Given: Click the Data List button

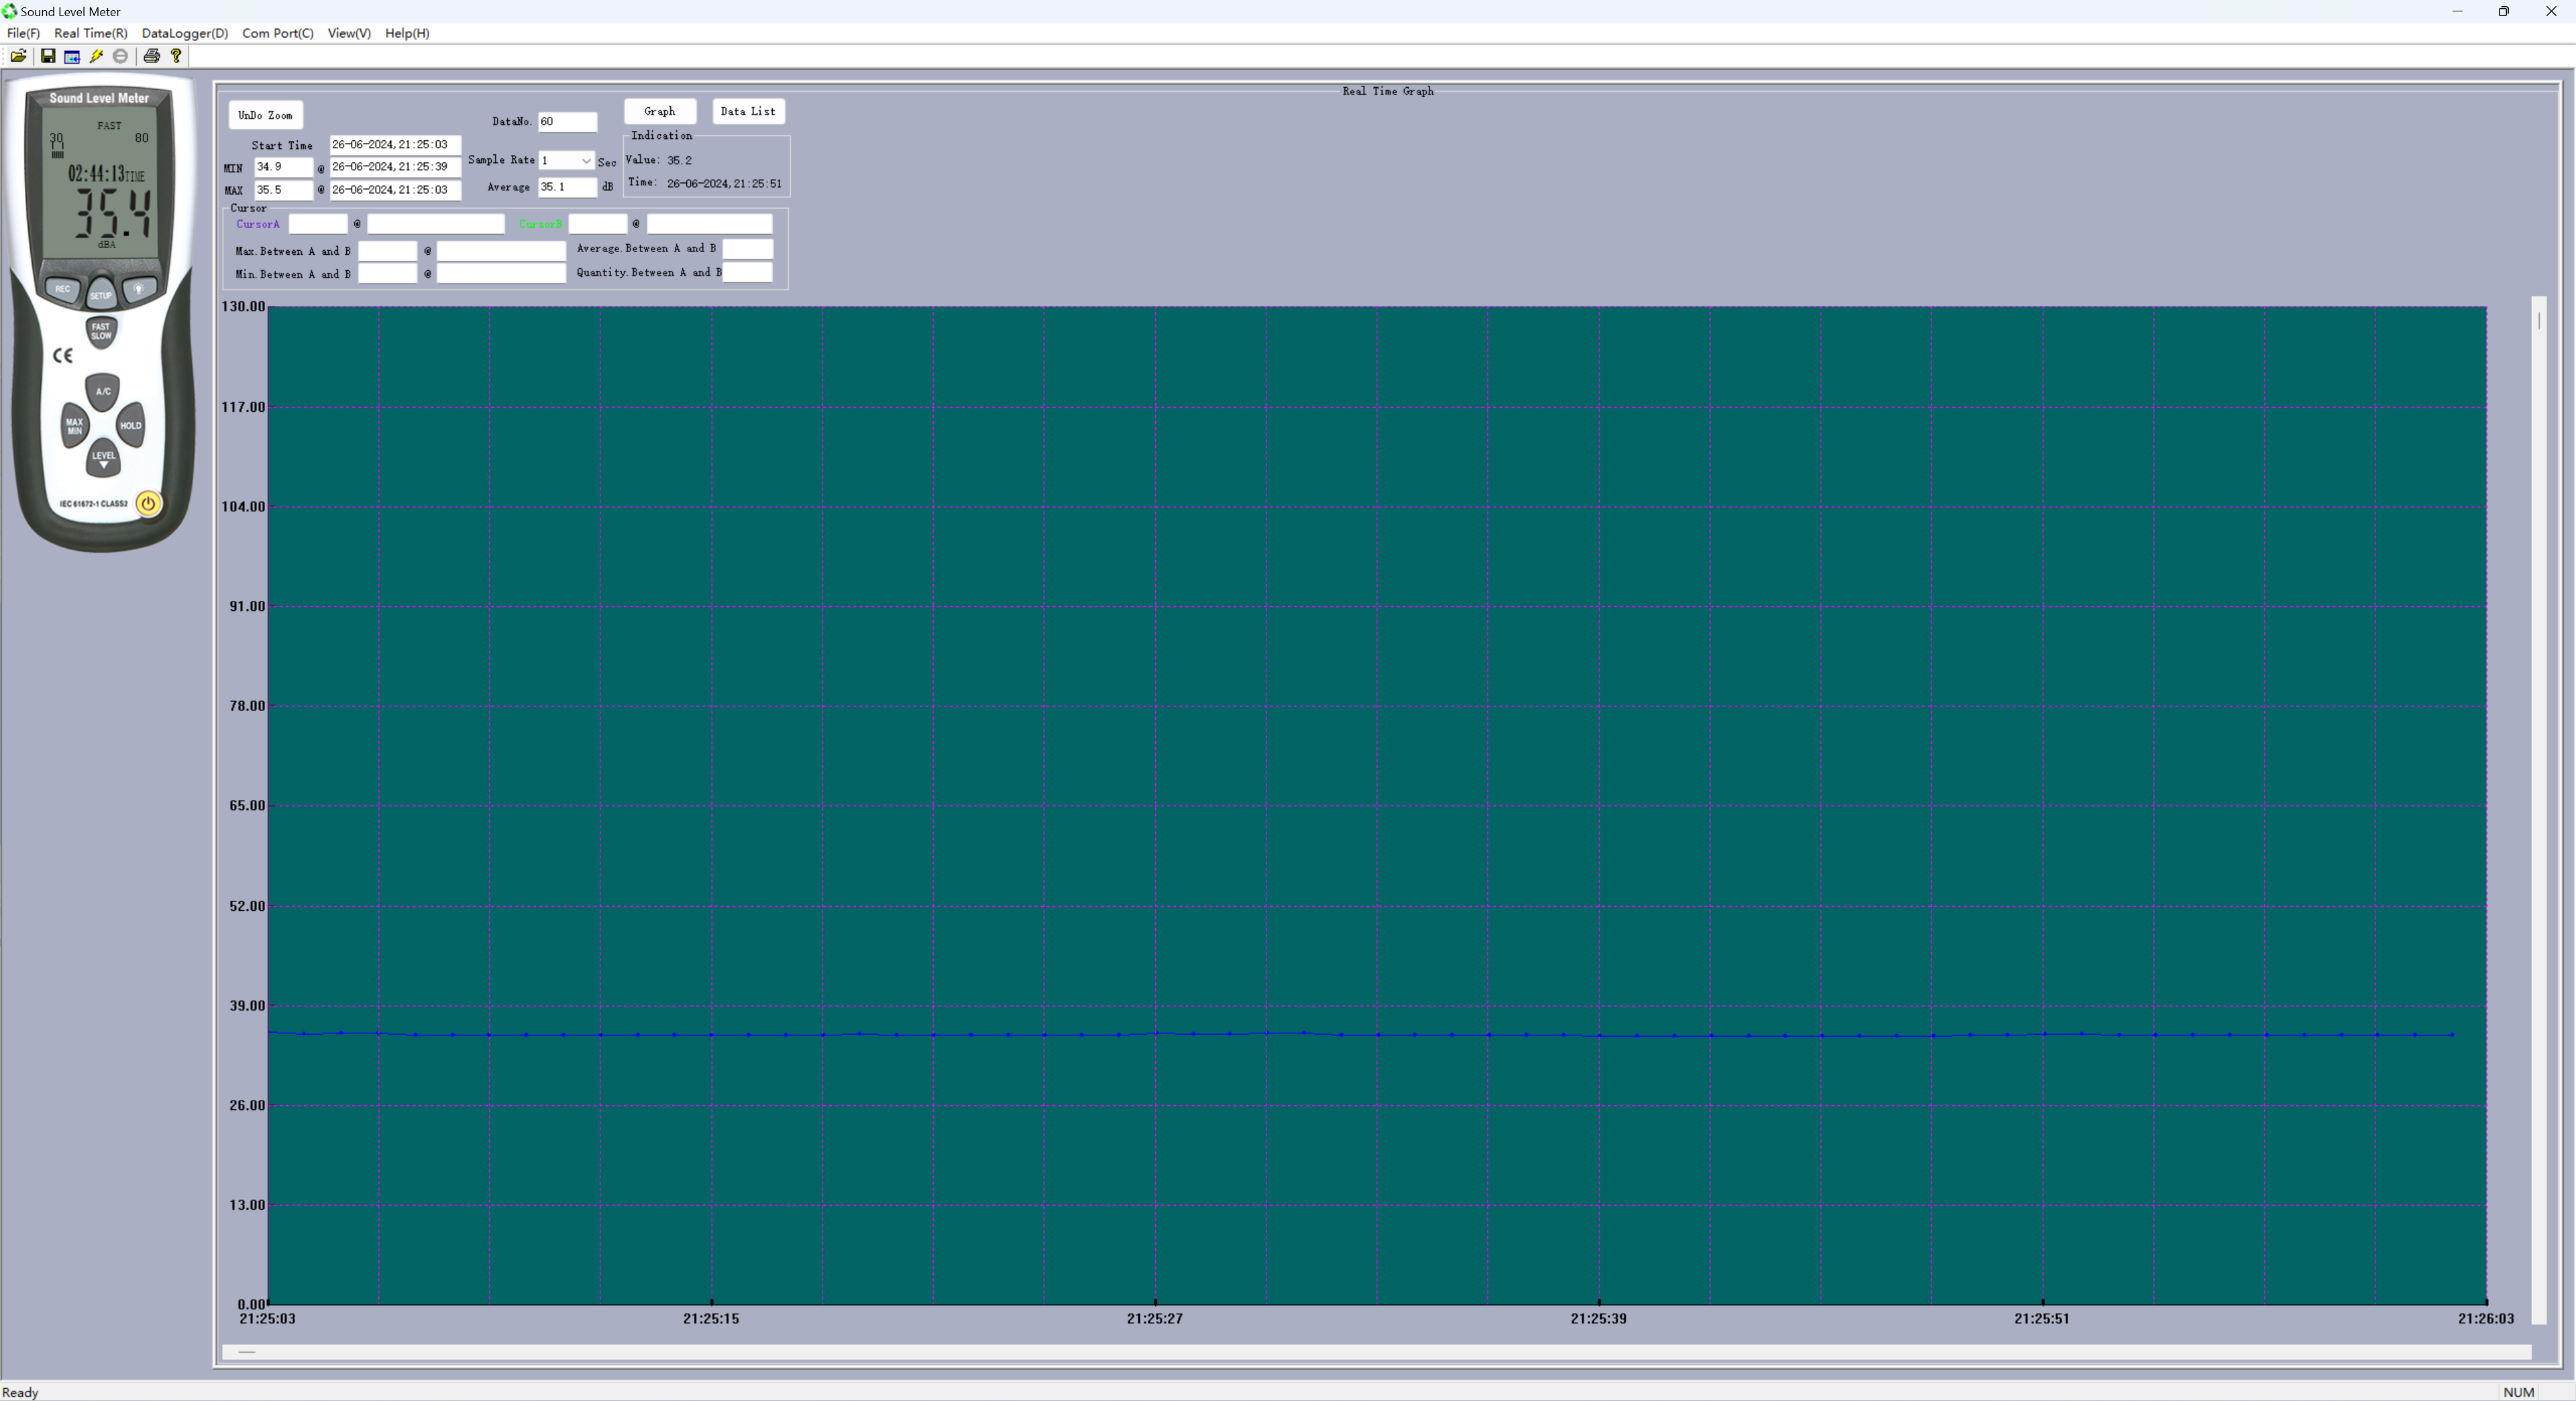Looking at the screenshot, I should click(747, 111).
